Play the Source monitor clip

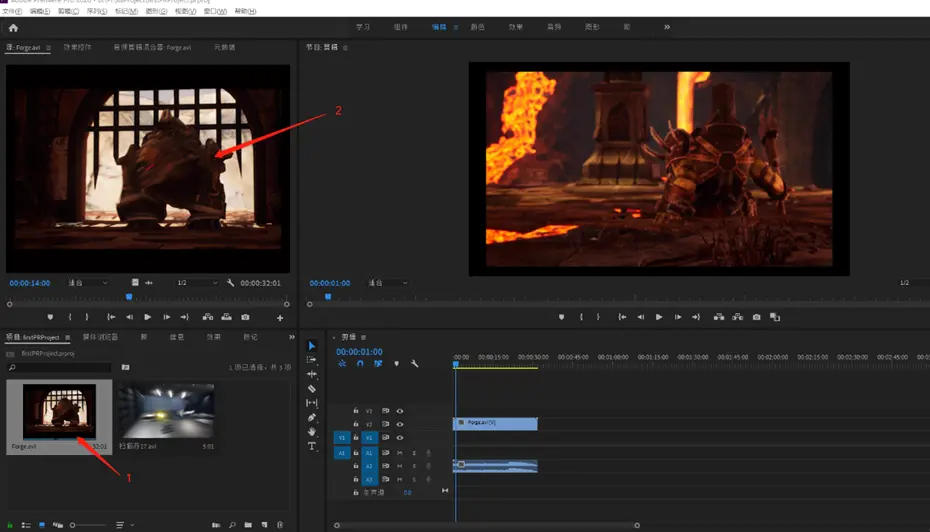point(148,317)
